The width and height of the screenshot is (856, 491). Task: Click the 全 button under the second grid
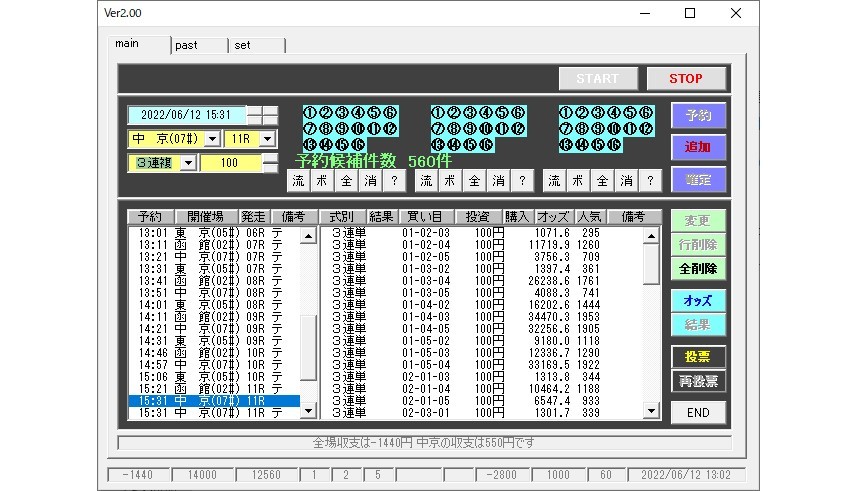[x=474, y=181]
